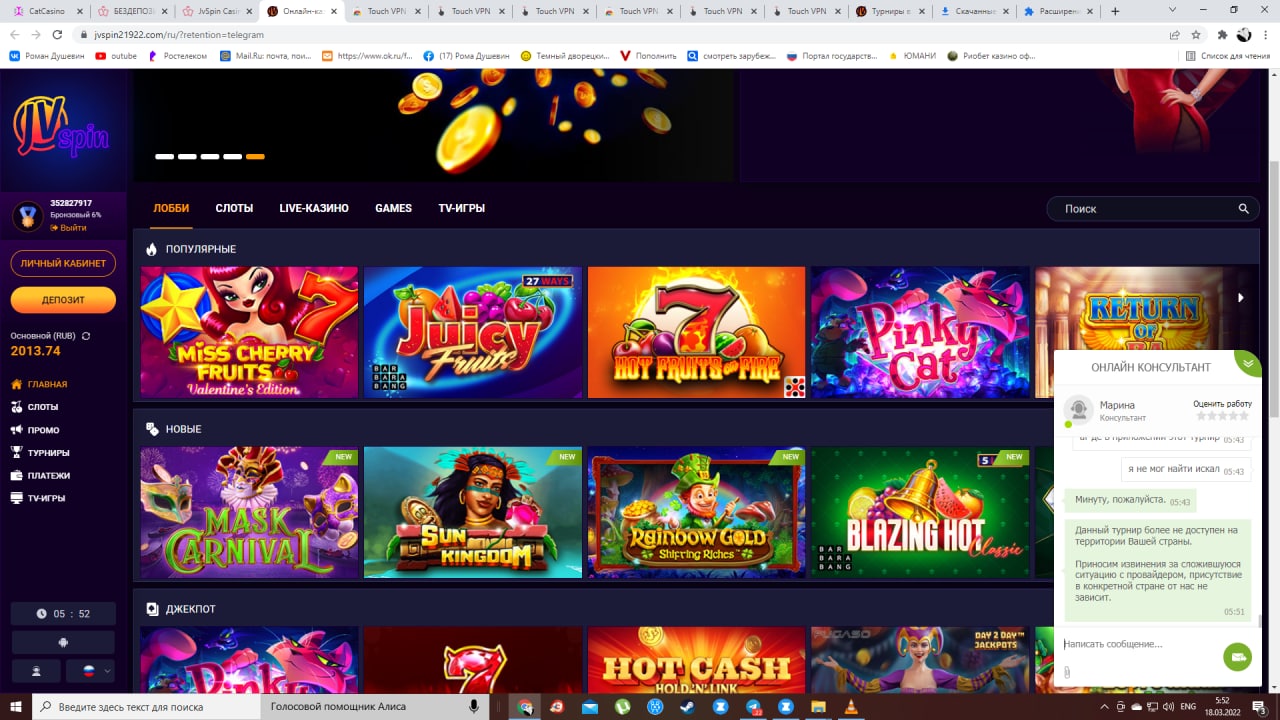Open the Pinky Cat game in Popular
Screen dimensions: 1280x720
(x=920, y=333)
